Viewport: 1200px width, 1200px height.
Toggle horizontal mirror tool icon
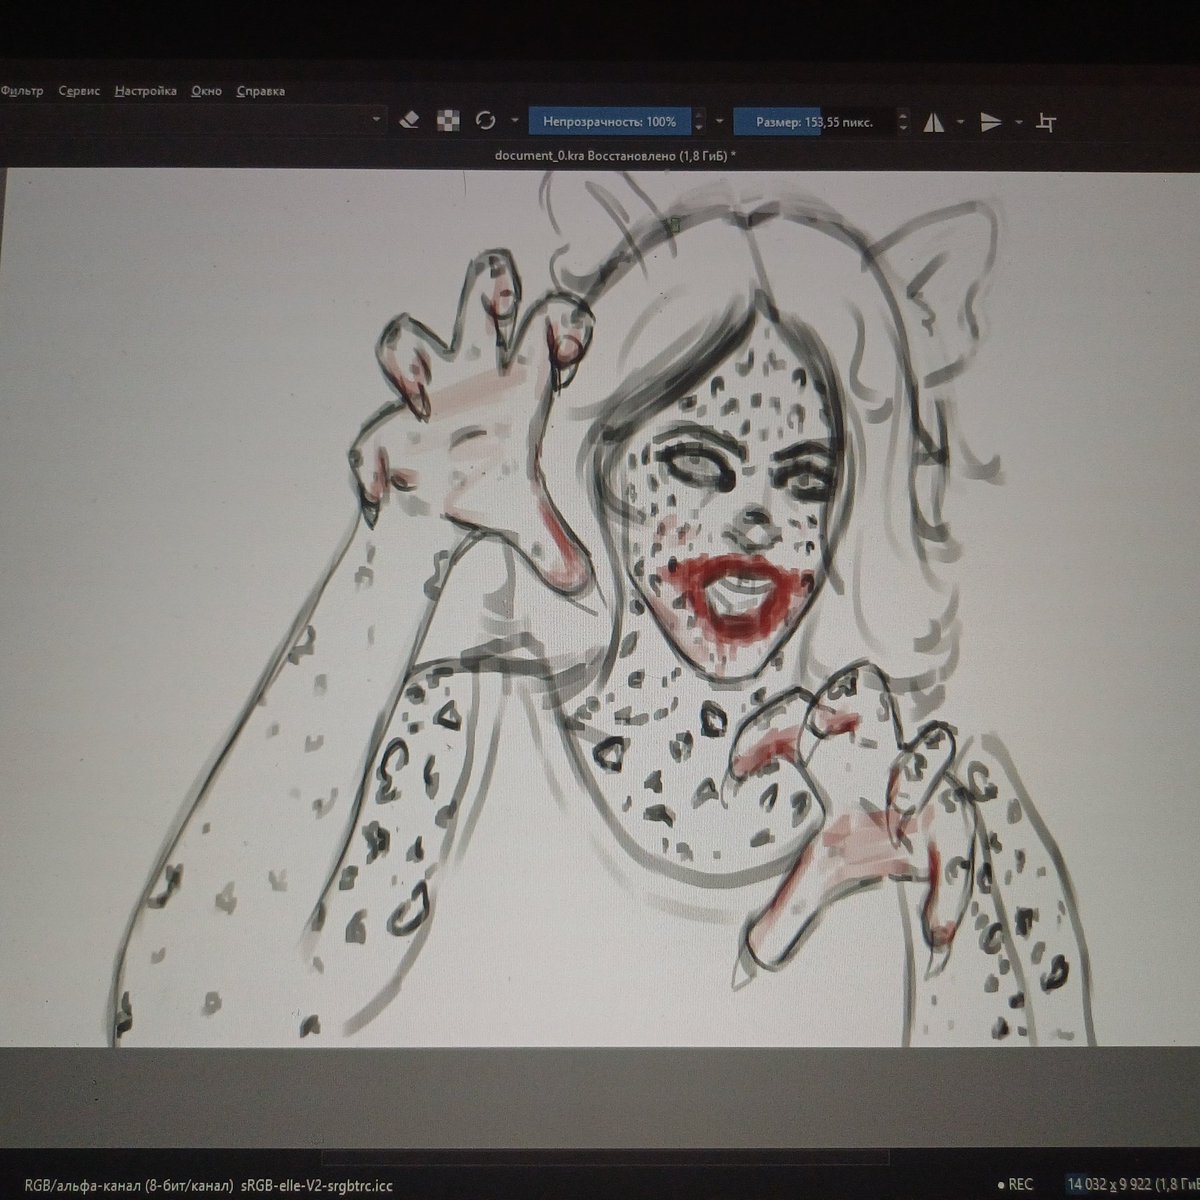click(934, 123)
